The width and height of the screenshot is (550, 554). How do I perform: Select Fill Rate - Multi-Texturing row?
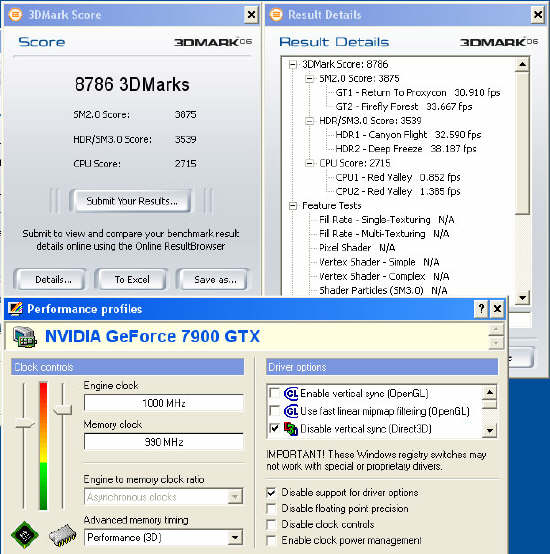[384, 234]
